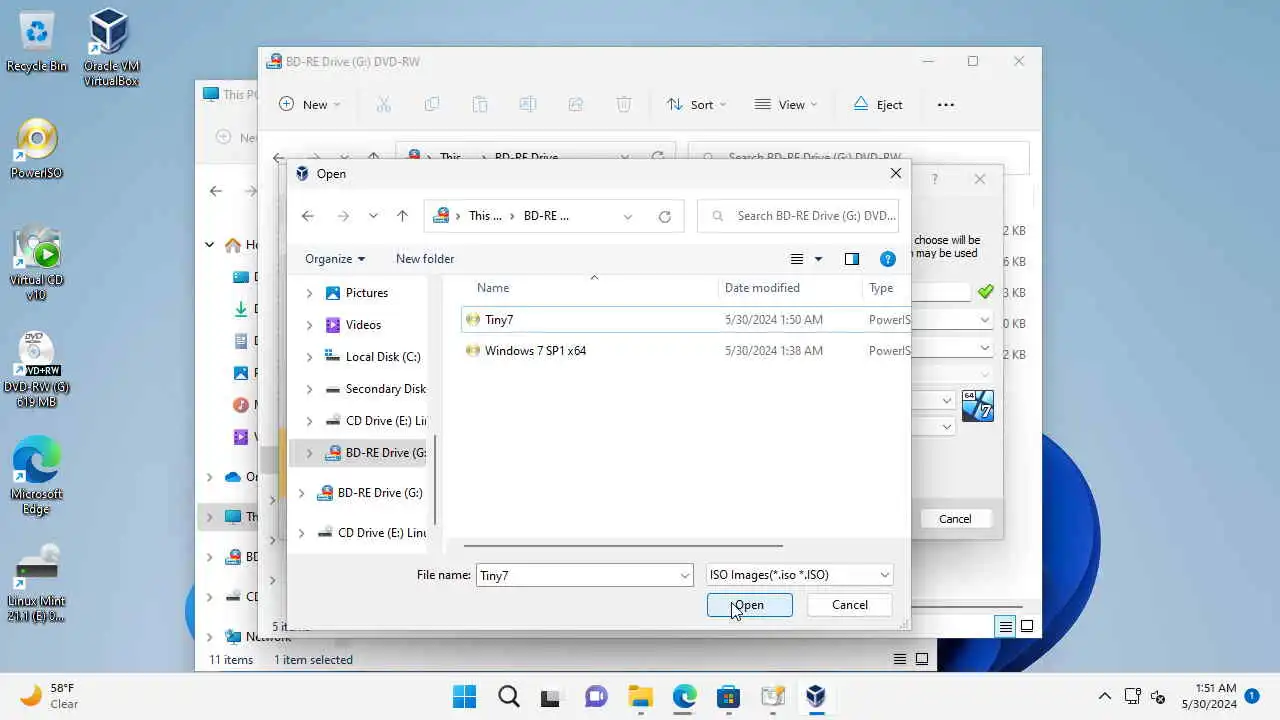Click the Copy icon in Explorer toolbar

point(432,104)
